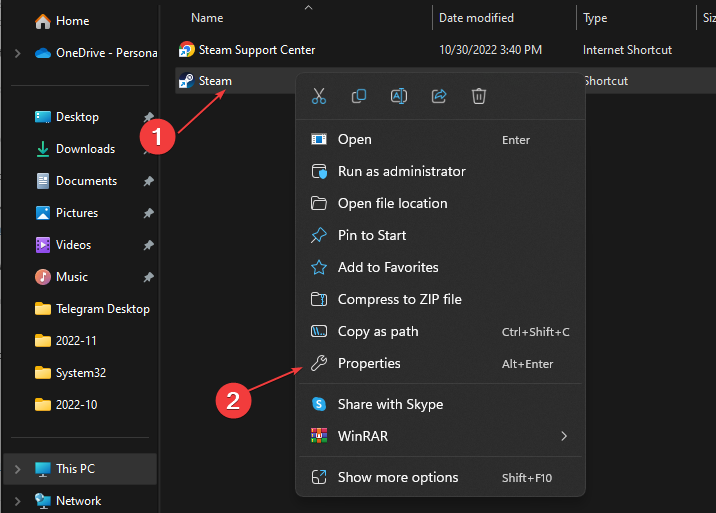Click the Pictures icon in sidebar
Image resolution: width=716 pixels, height=513 pixels.
tap(43, 213)
